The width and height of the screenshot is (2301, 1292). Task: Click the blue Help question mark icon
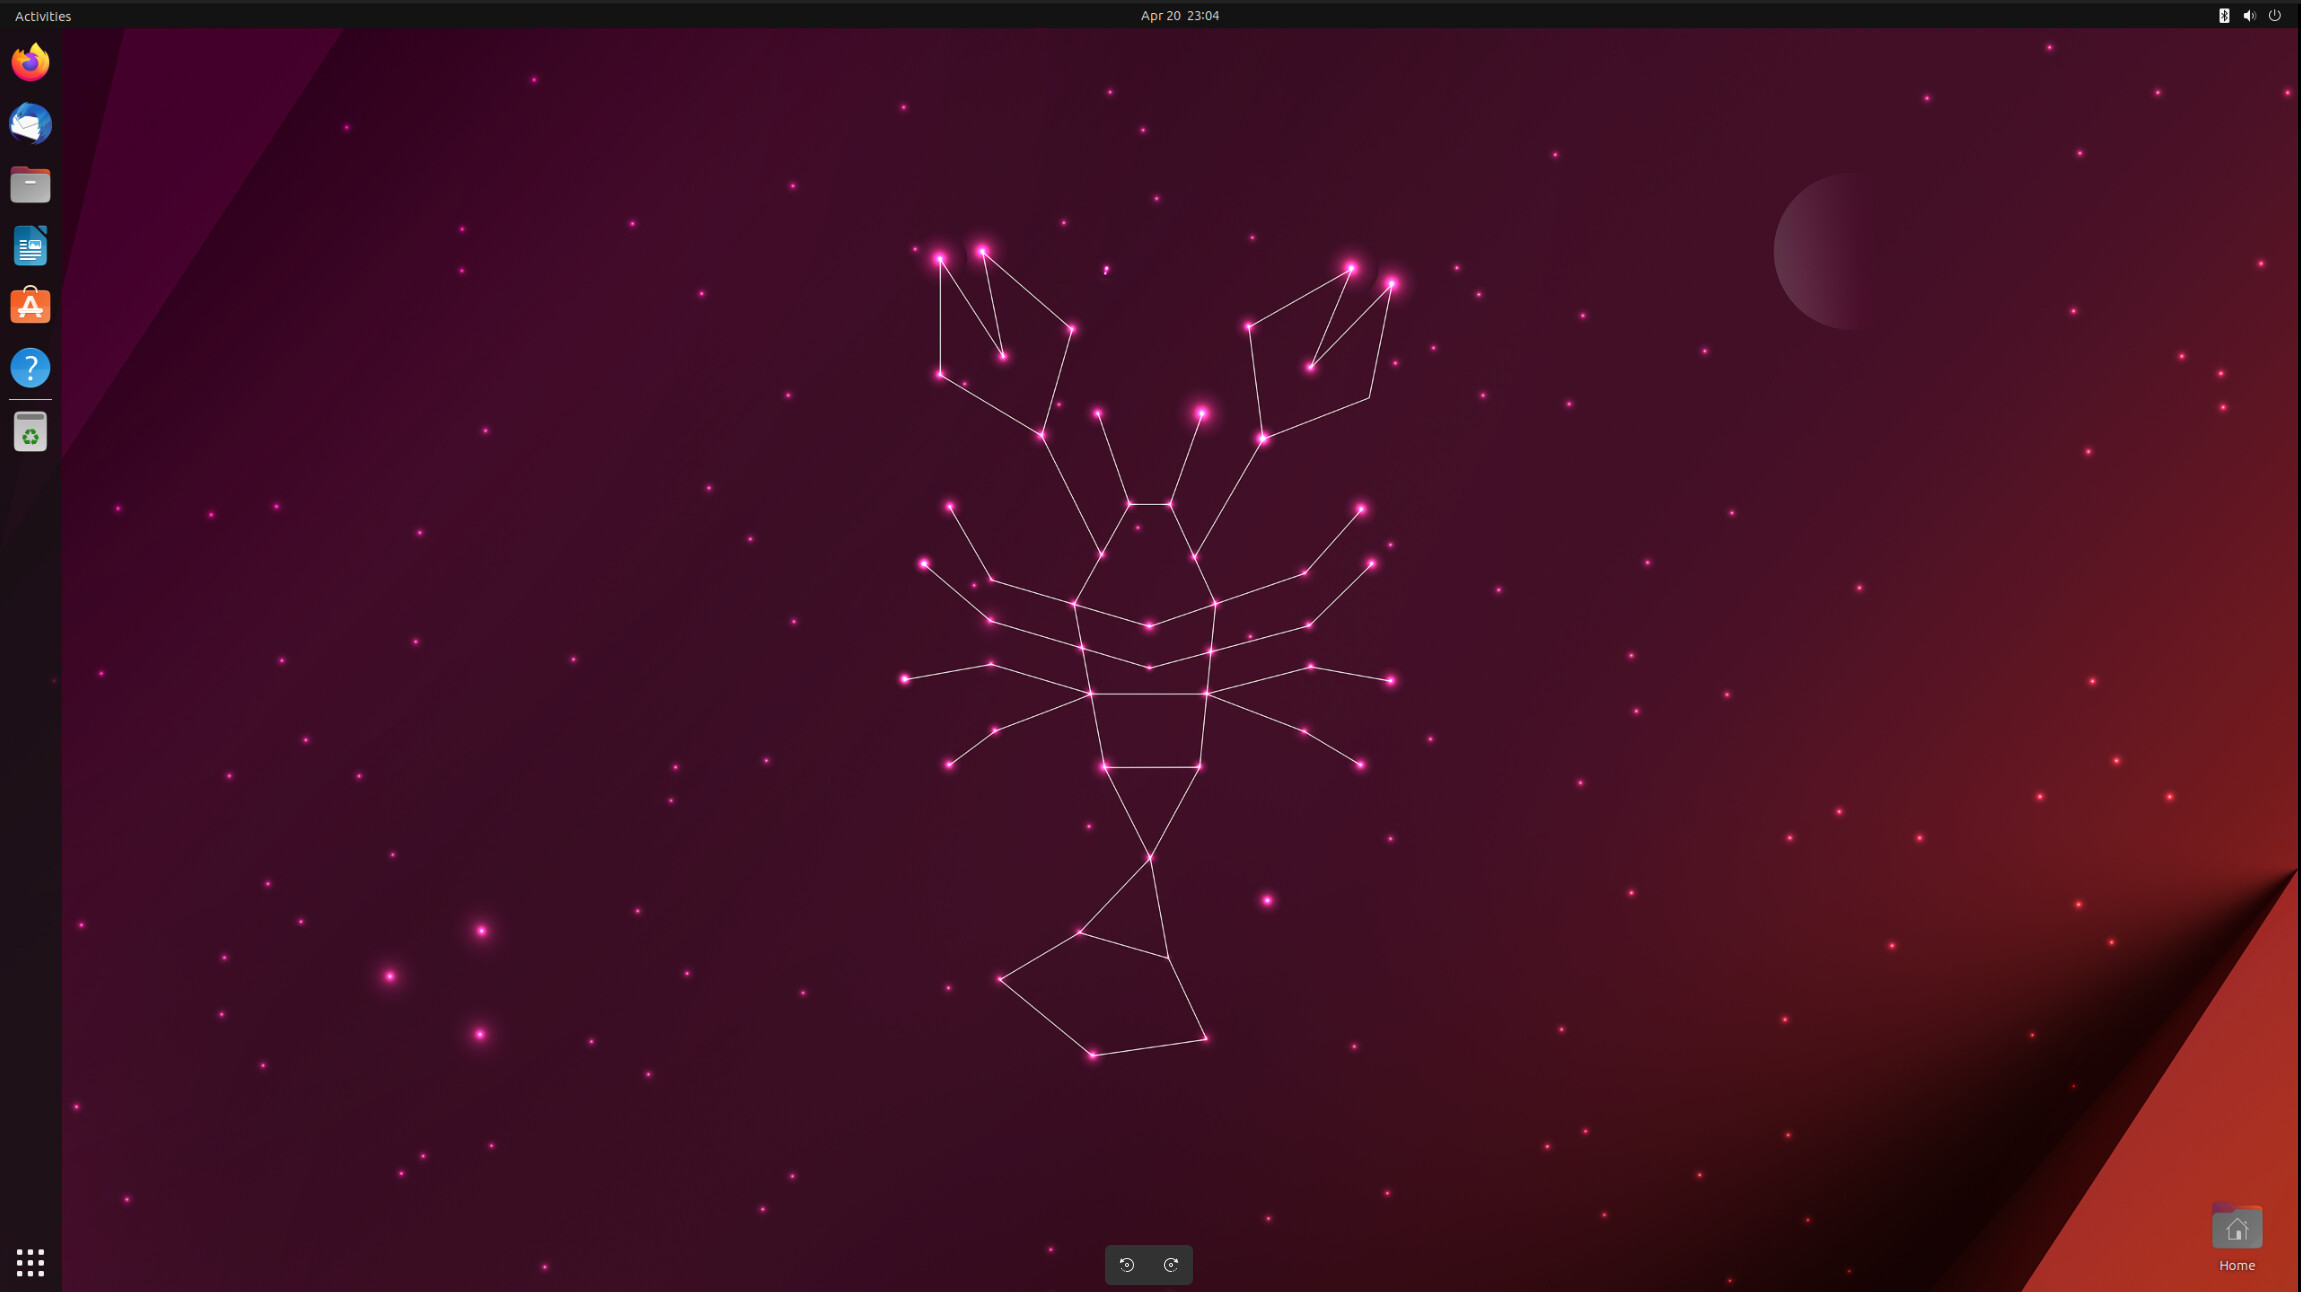30,367
